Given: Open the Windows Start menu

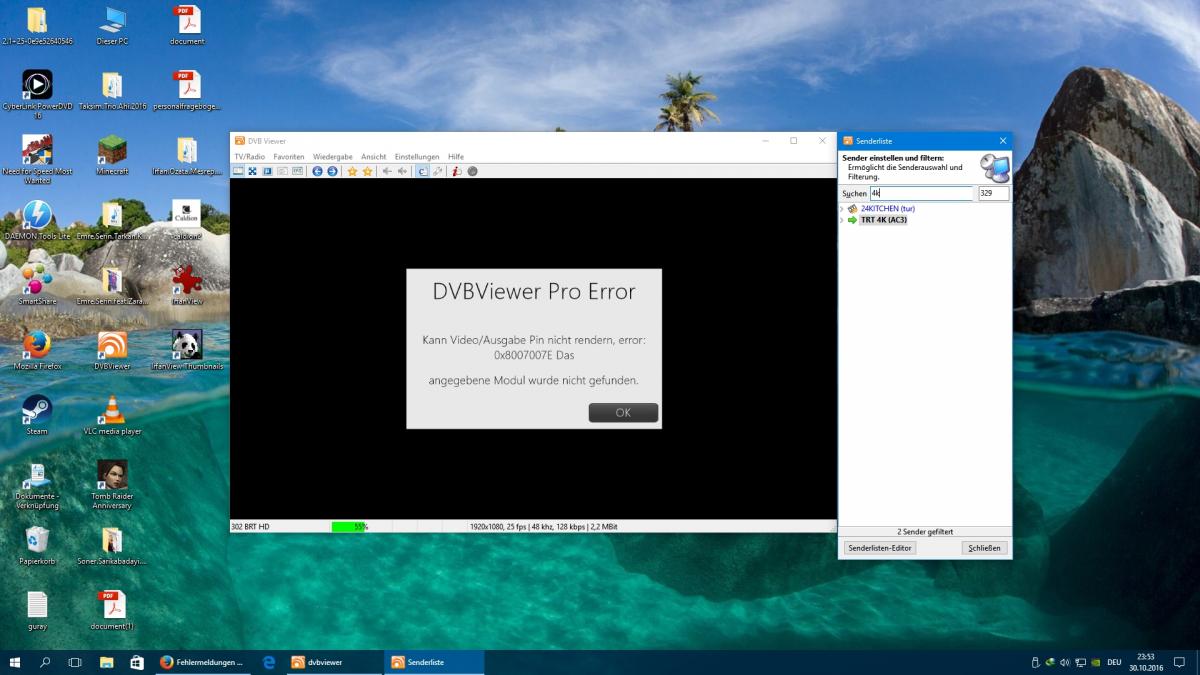Looking at the screenshot, I should coord(15,662).
